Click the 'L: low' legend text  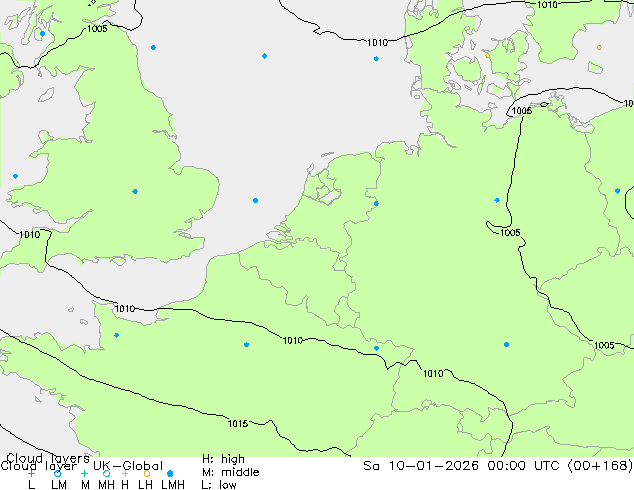tap(219, 484)
